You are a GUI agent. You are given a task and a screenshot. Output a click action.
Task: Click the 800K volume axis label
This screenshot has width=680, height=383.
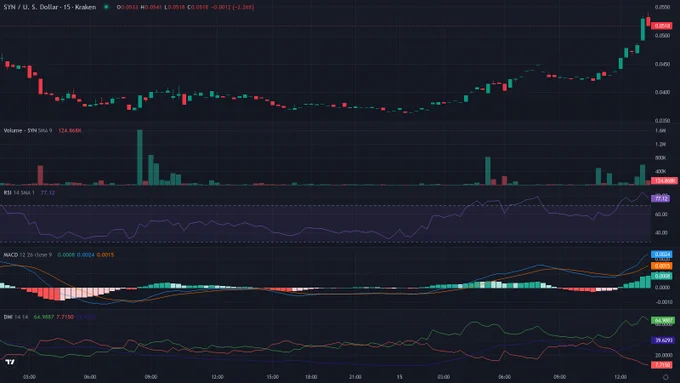point(660,158)
